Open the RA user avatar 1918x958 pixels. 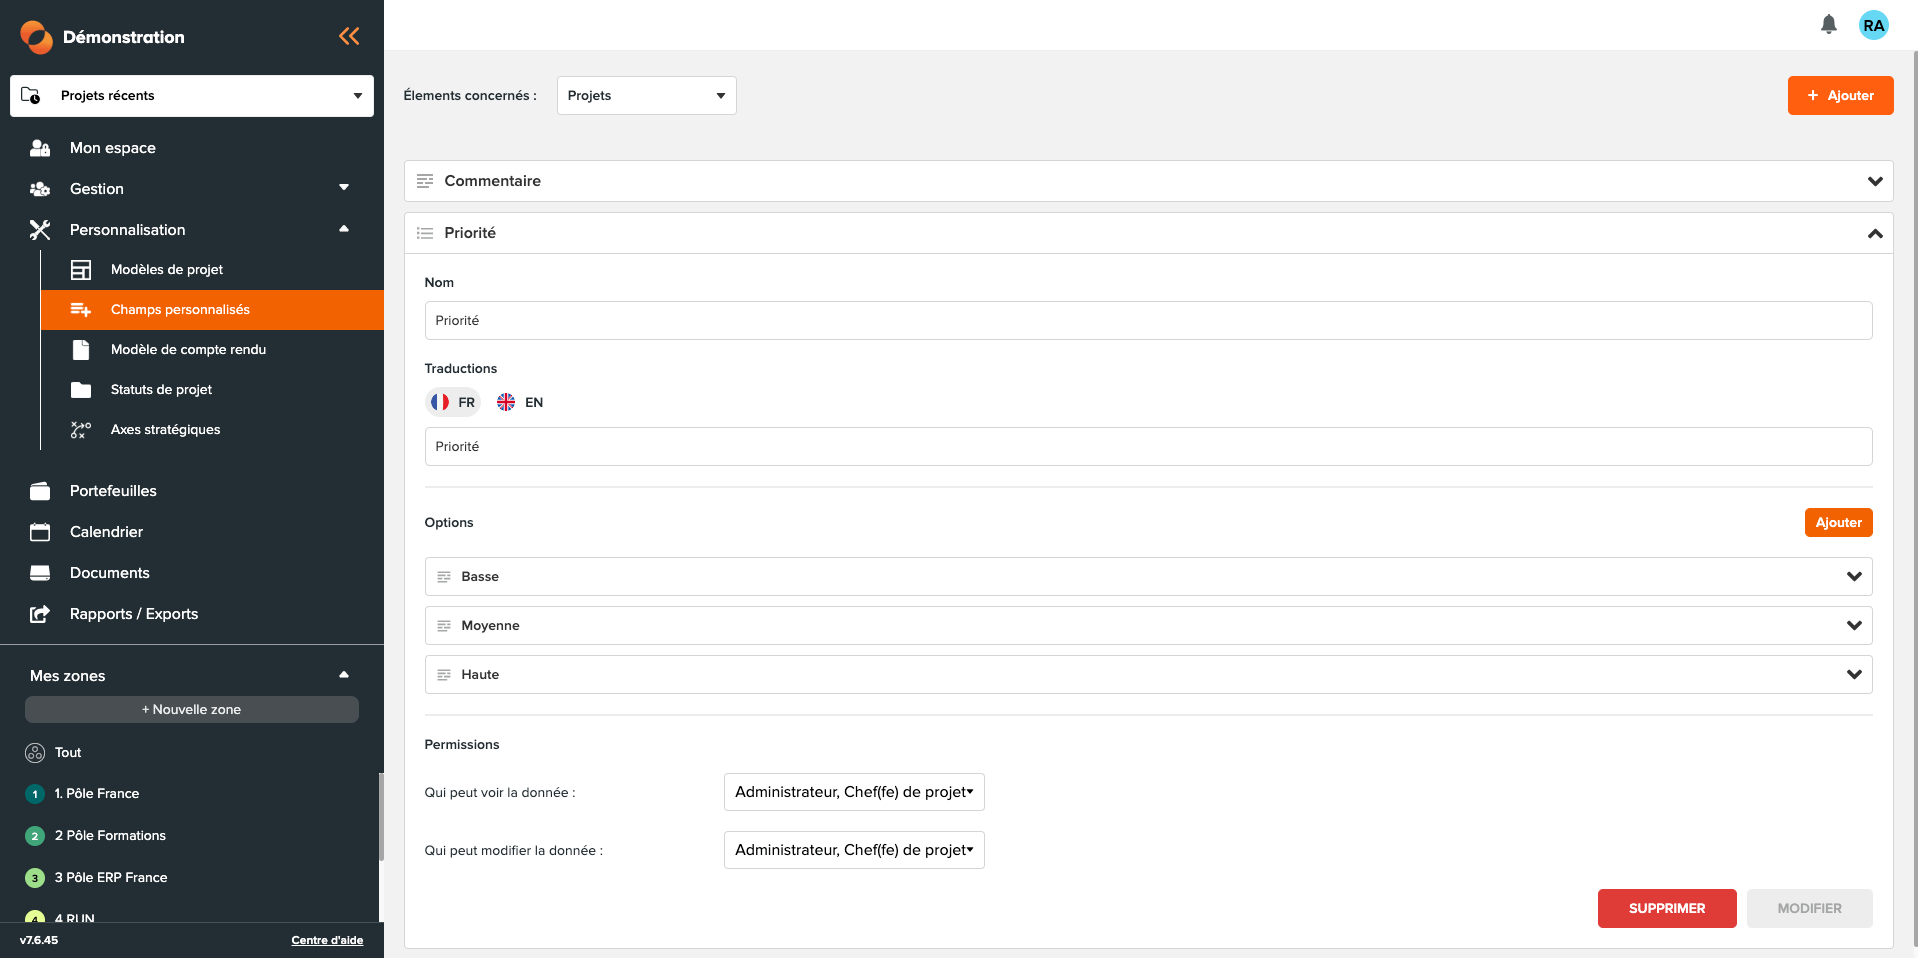coord(1874,25)
